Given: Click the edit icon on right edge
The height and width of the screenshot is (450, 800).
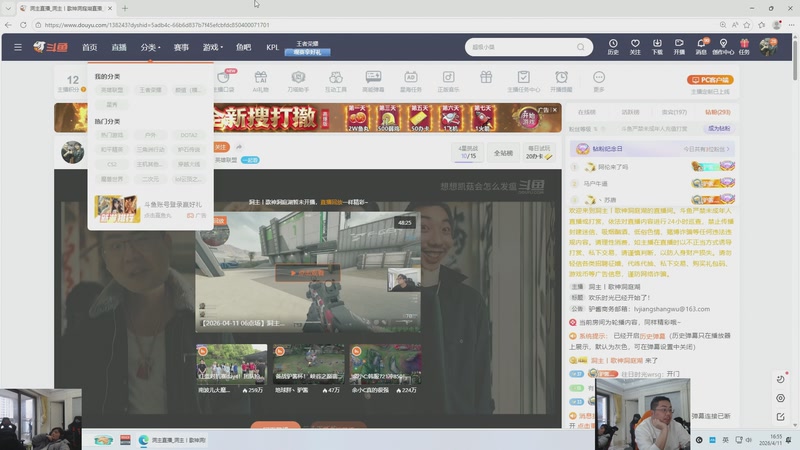Looking at the screenshot, I should [x=780, y=417].
